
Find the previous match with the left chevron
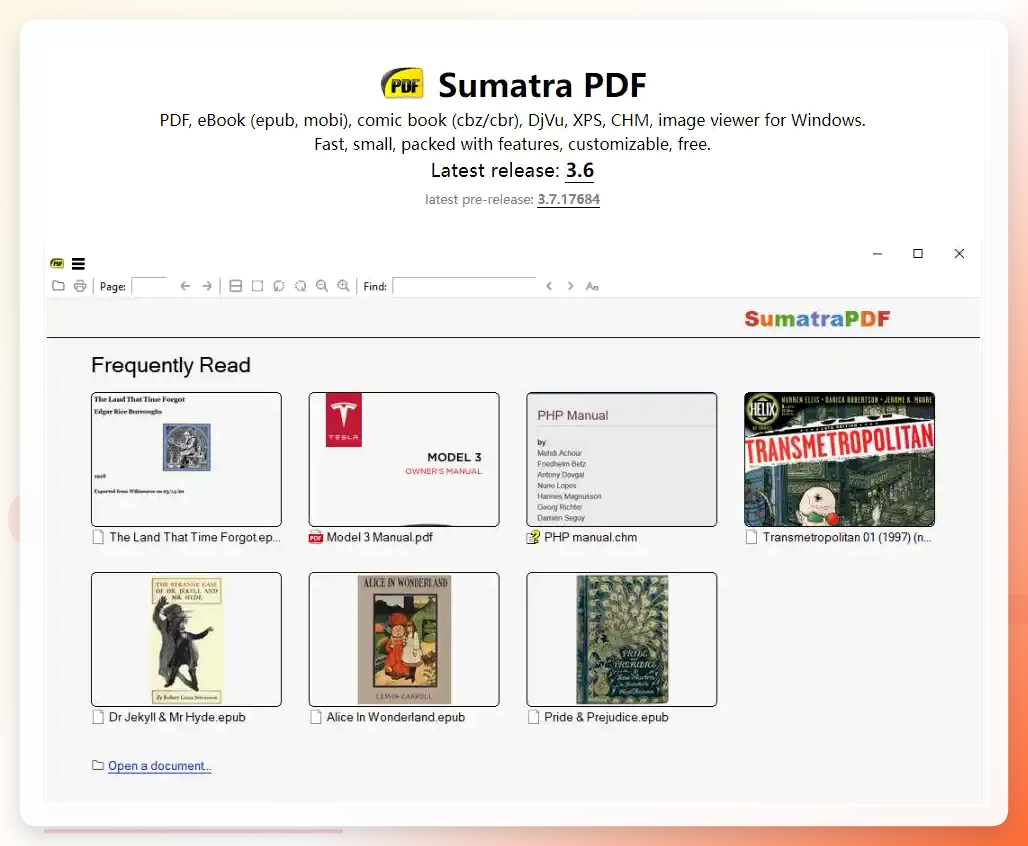549,286
